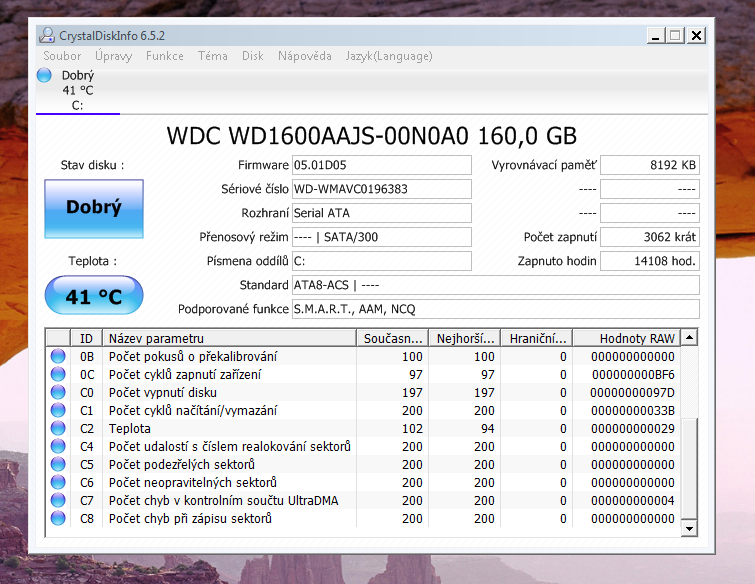
Task: Click status icon for row C5
Action: [x=57, y=465]
